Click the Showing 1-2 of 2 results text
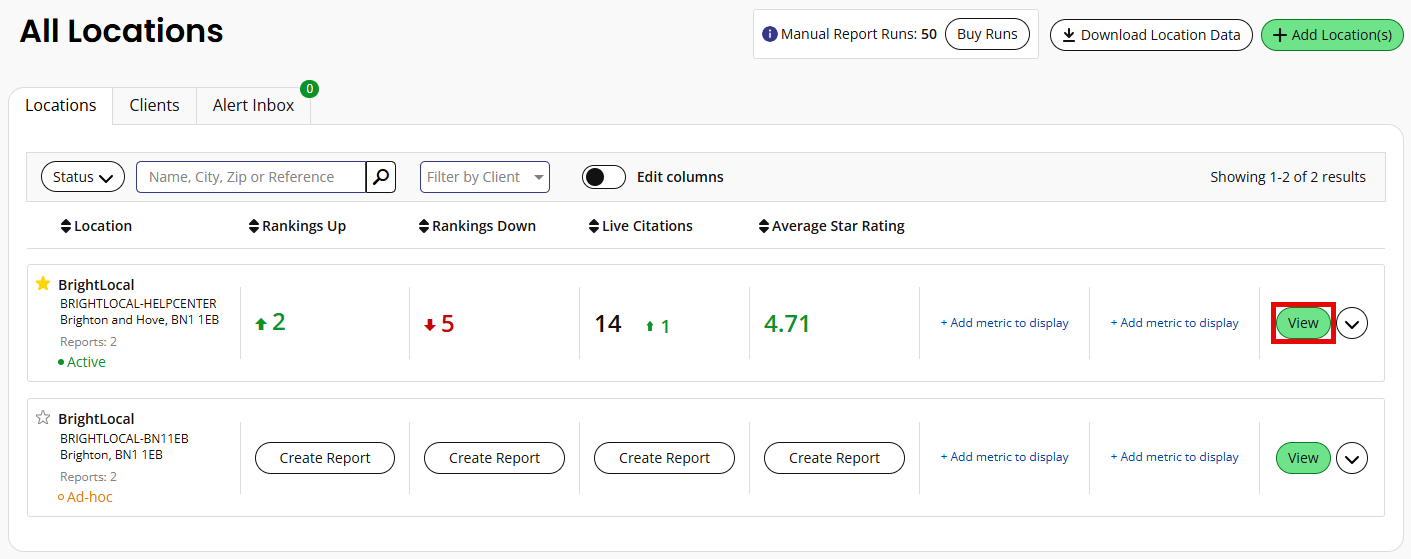1411x559 pixels. coord(1288,177)
